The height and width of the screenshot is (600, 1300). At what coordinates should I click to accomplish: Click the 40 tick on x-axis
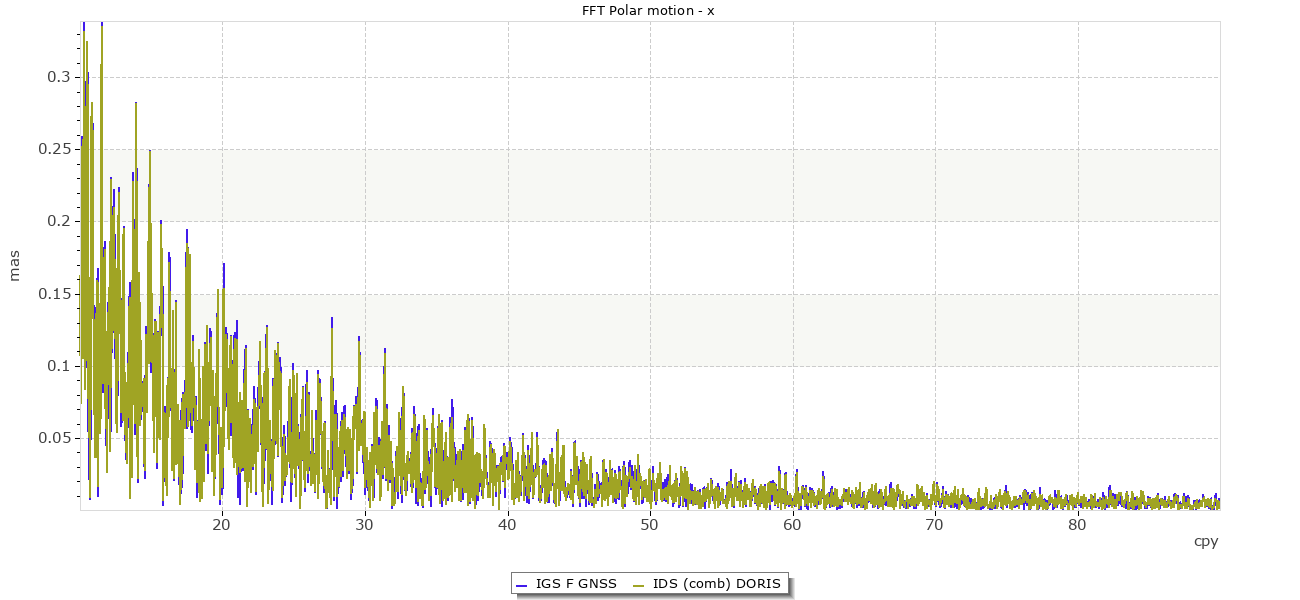[507, 525]
